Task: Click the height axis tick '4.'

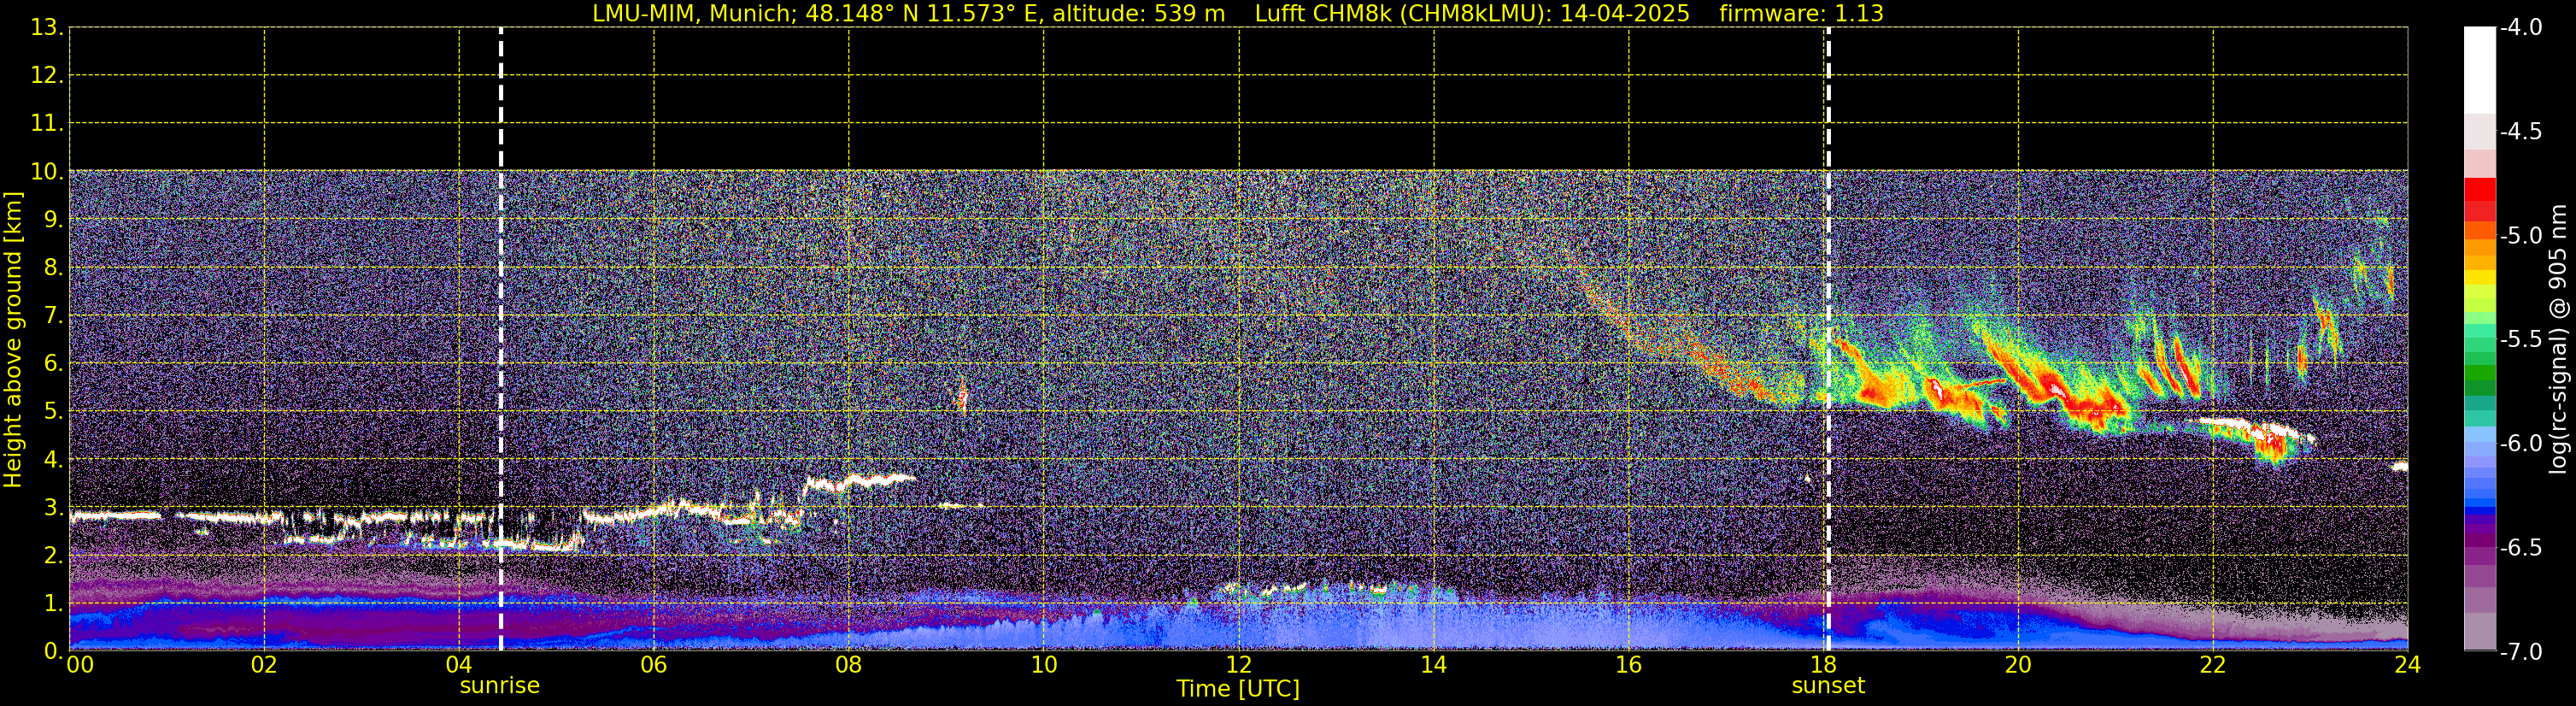Action: [x=53, y=459]
